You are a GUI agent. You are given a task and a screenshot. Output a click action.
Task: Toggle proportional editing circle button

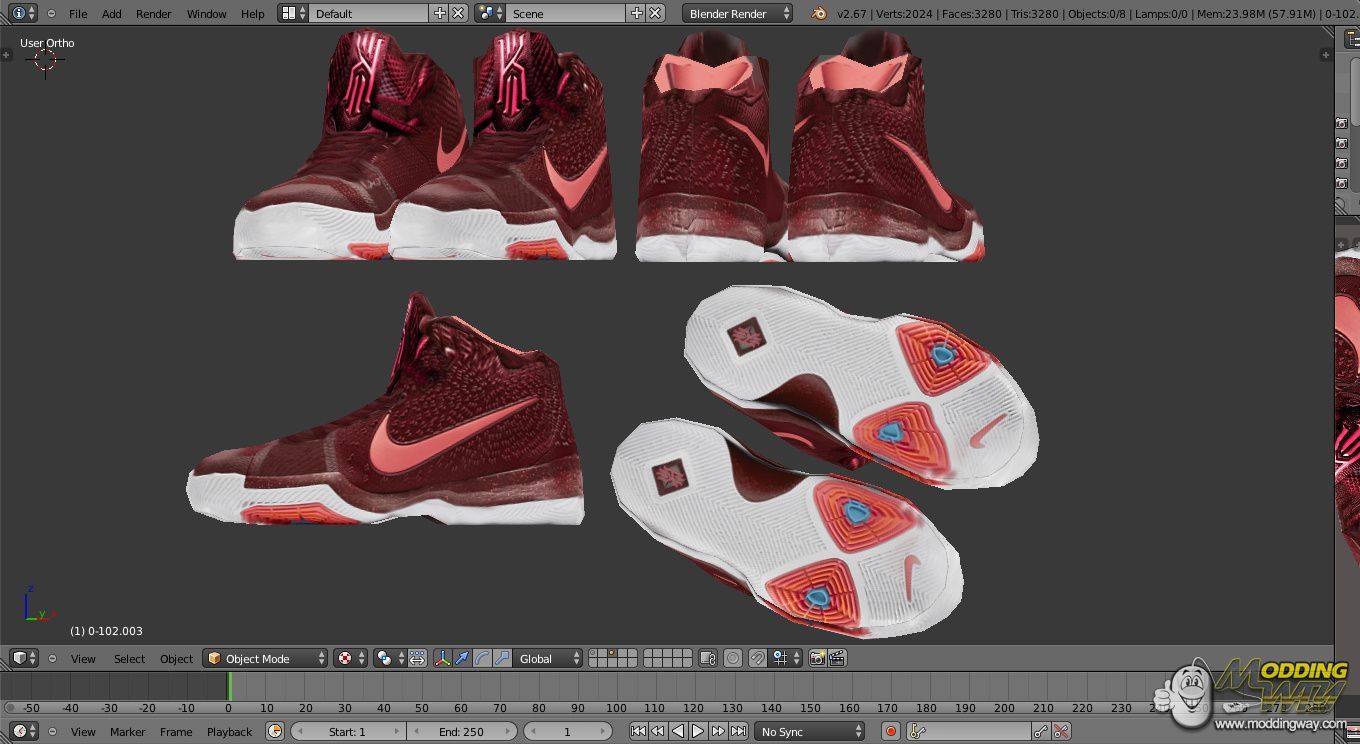tap(733, 658)
